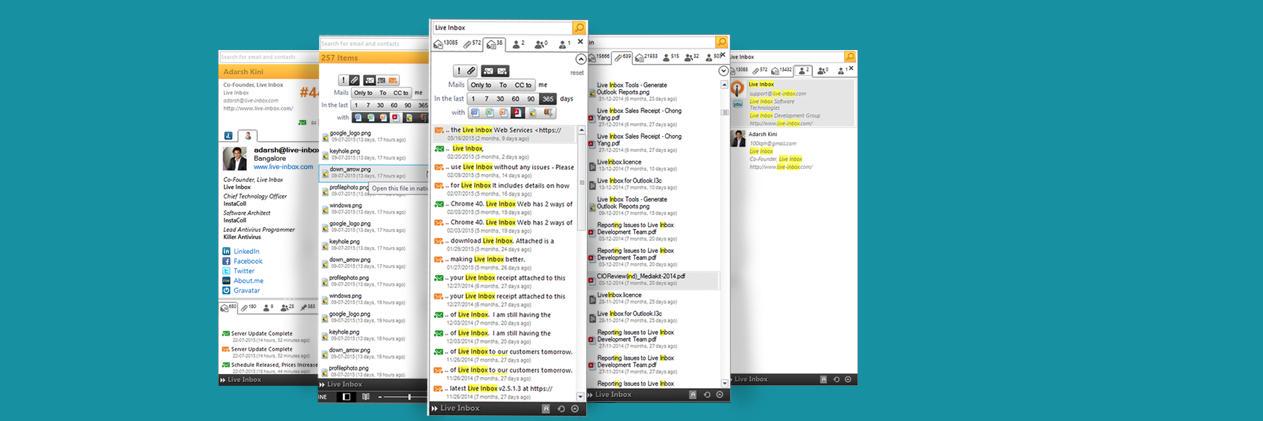The width and height of the screenshot is (1263, 421).
Task: Filter by Word document type in center window
Action: pyautogui.click(x=475, y=113)
